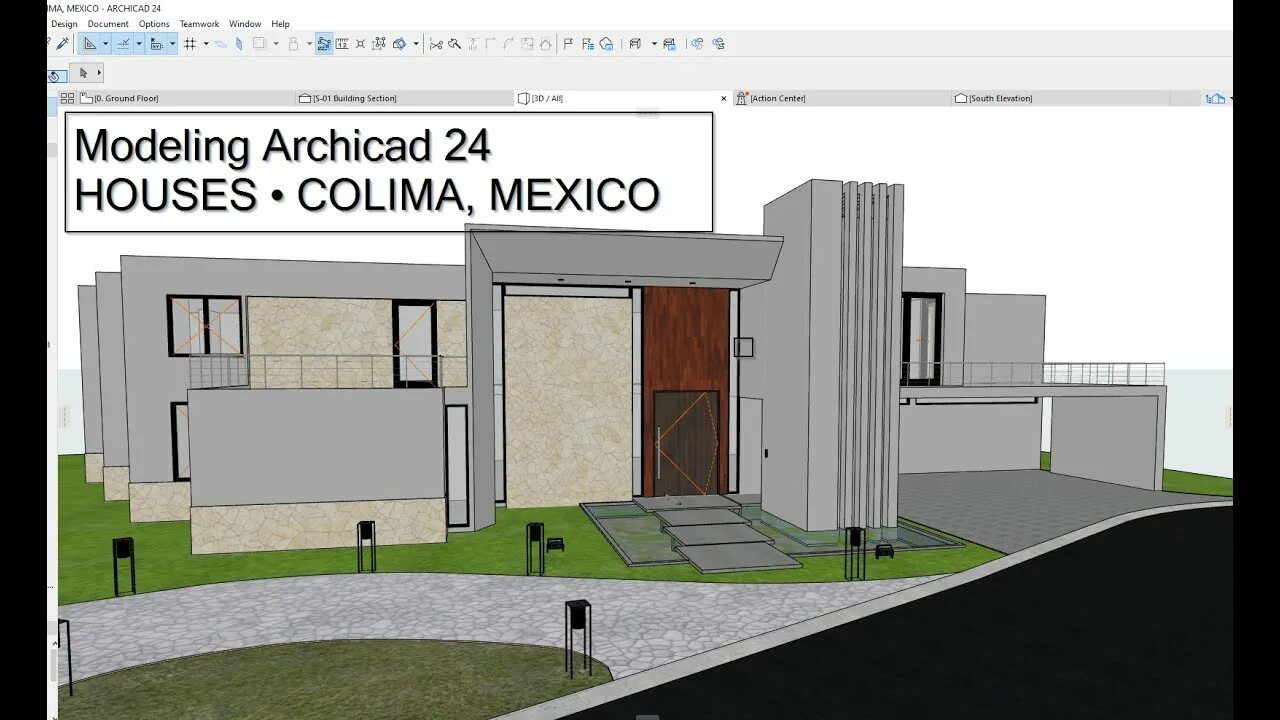Click the dimmed intersect tool icon
The height and width of the screenshot is (720, 1280).
[x=491, y=44]
